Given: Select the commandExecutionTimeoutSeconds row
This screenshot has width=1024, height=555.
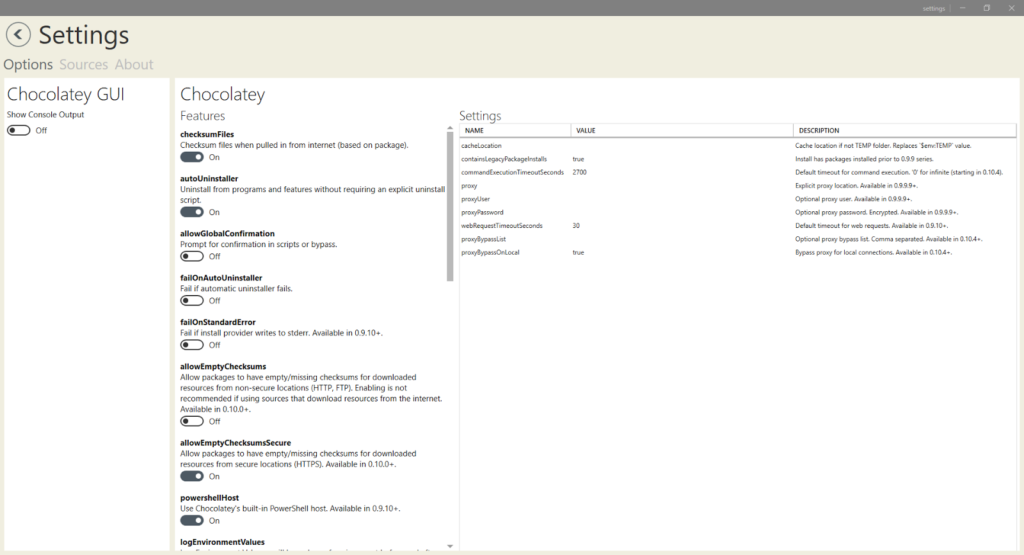Looking at the screenshot, I should point(738,172).
